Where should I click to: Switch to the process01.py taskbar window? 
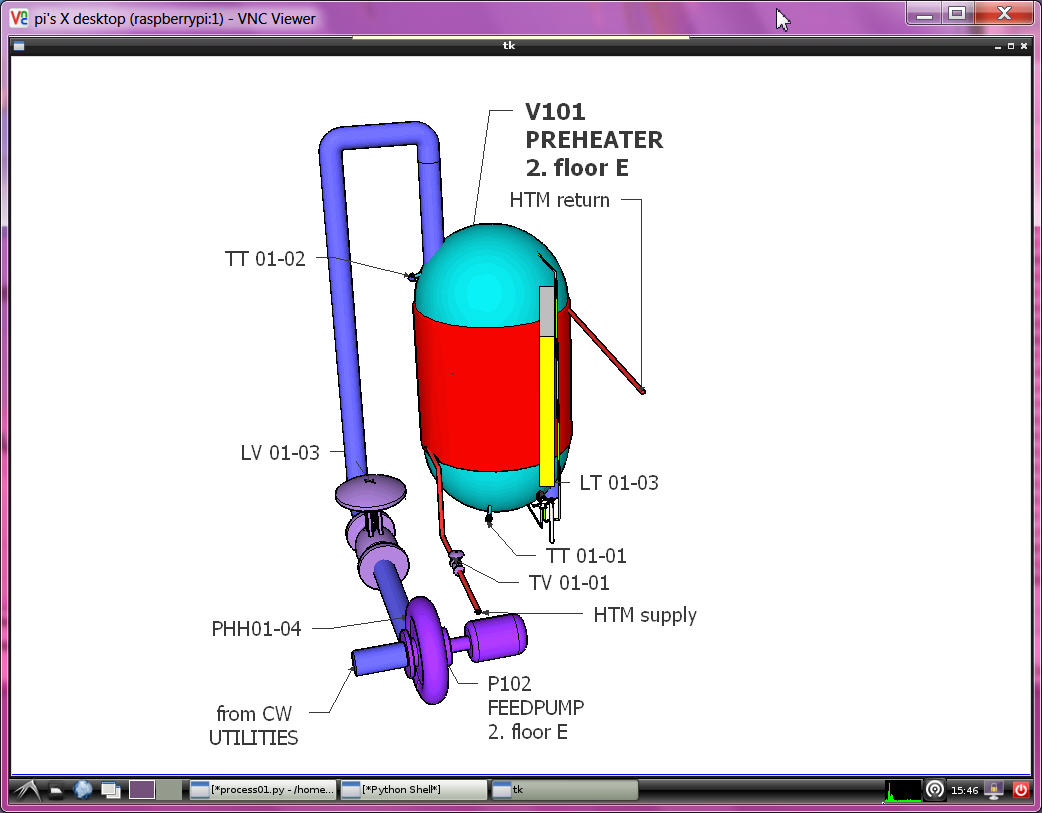click(x=263, y=790)
